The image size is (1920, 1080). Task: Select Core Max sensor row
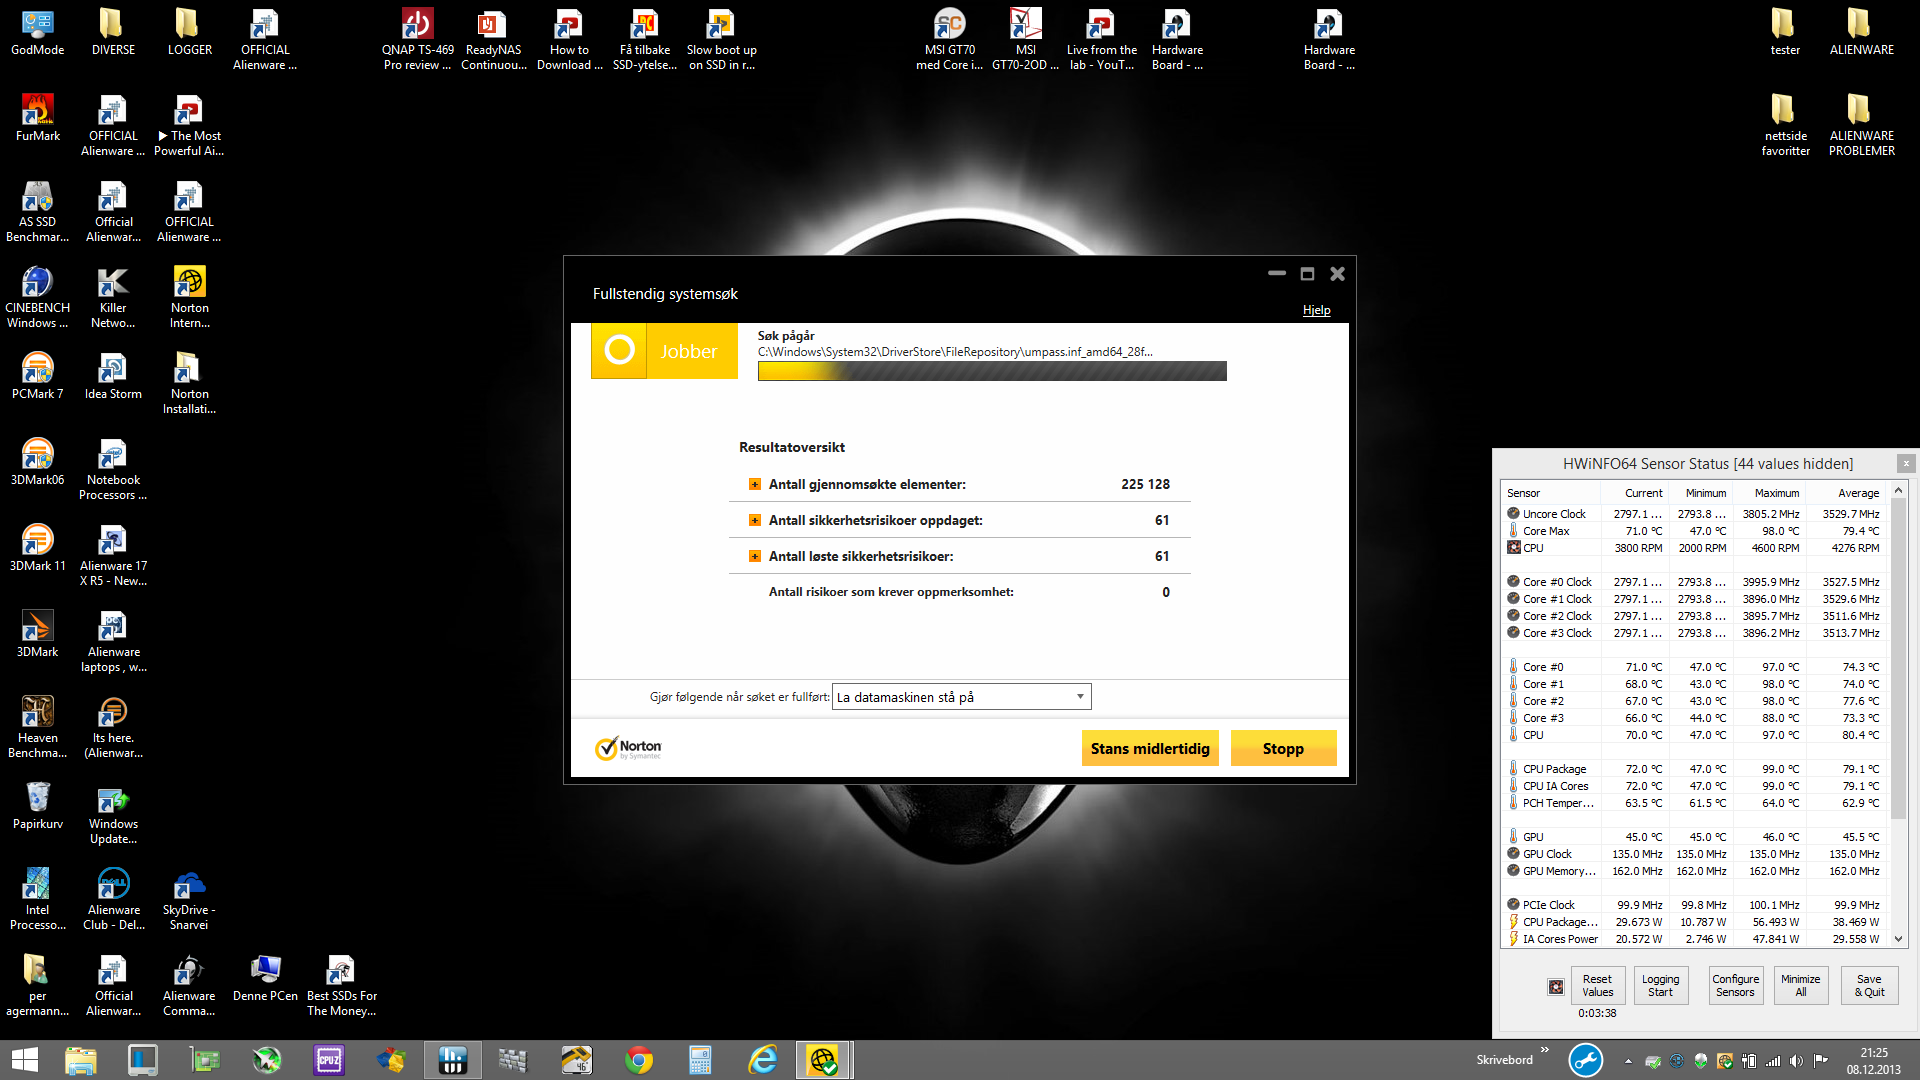1695,531
